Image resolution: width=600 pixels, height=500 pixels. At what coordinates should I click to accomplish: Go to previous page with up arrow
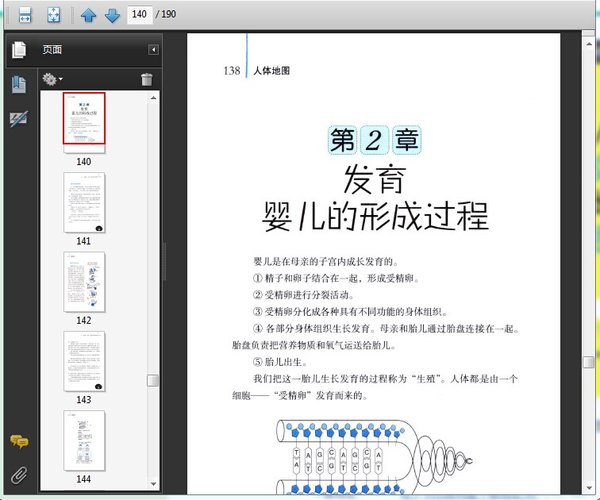pos(88,15)
